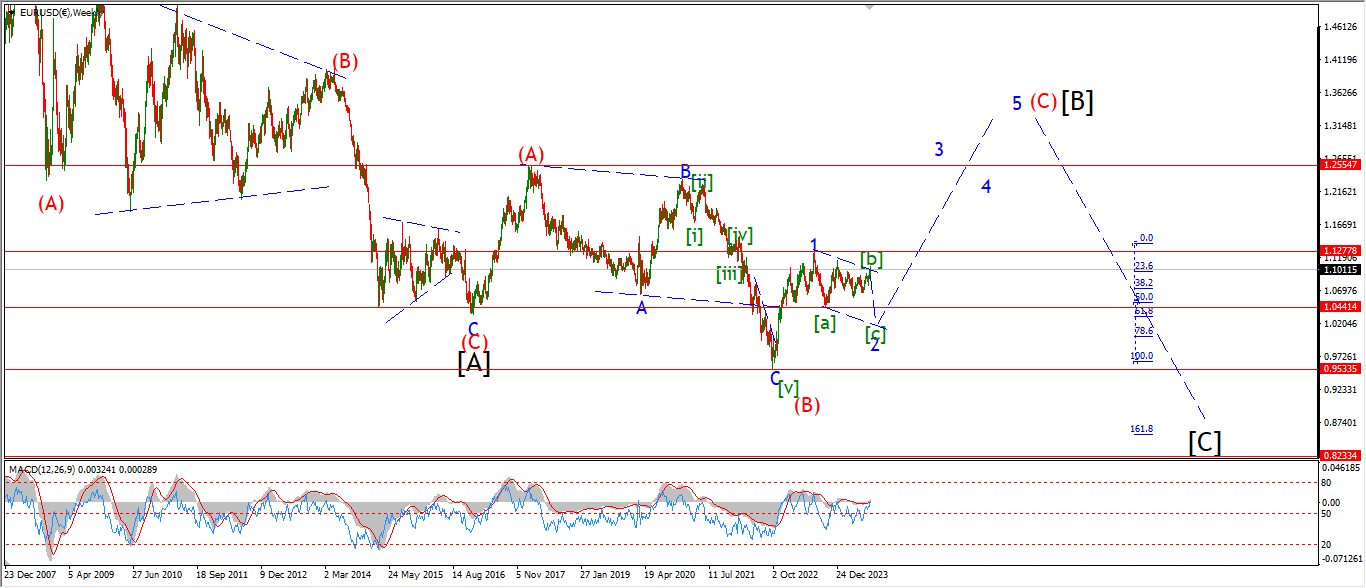Screen dimensions: 1366x588
Task: Click the black [C] wave label
Action: [1205, 442]
